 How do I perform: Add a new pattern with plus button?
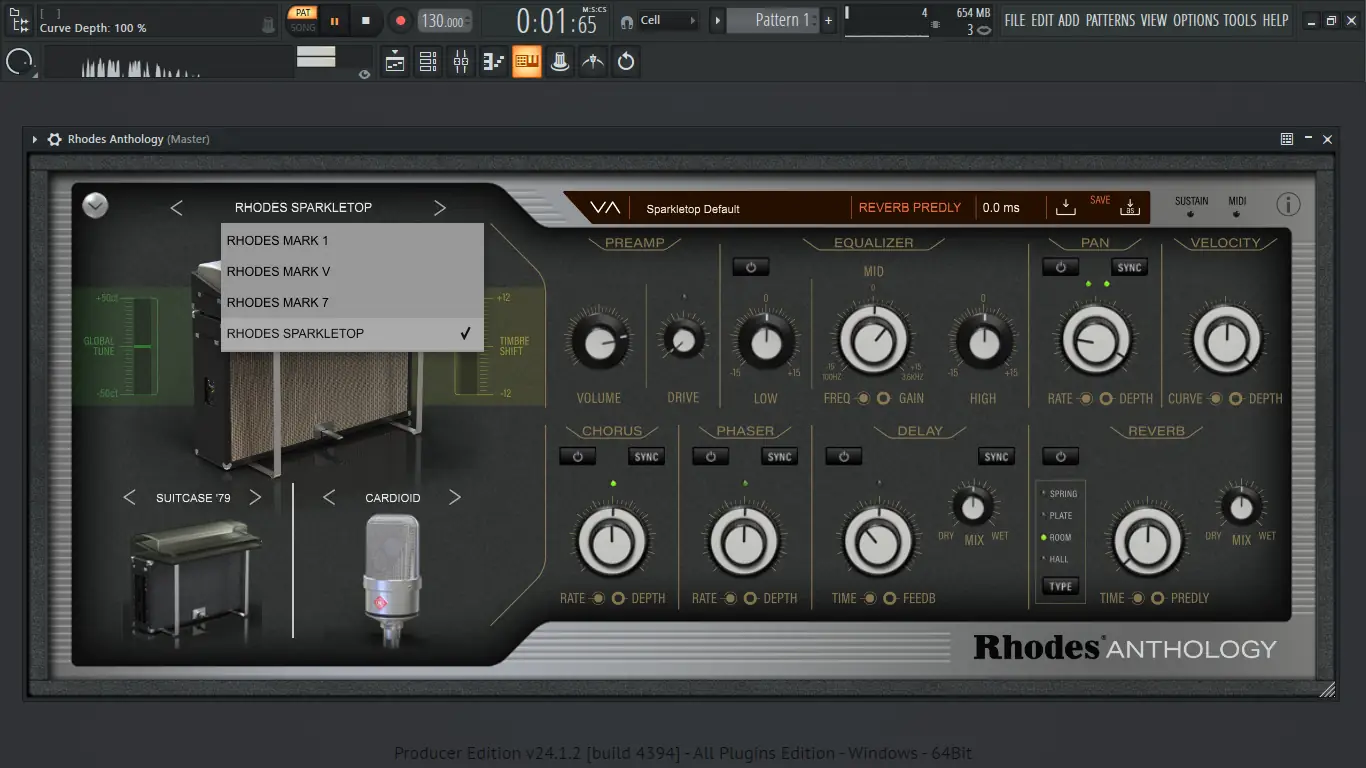pos(828,20)
